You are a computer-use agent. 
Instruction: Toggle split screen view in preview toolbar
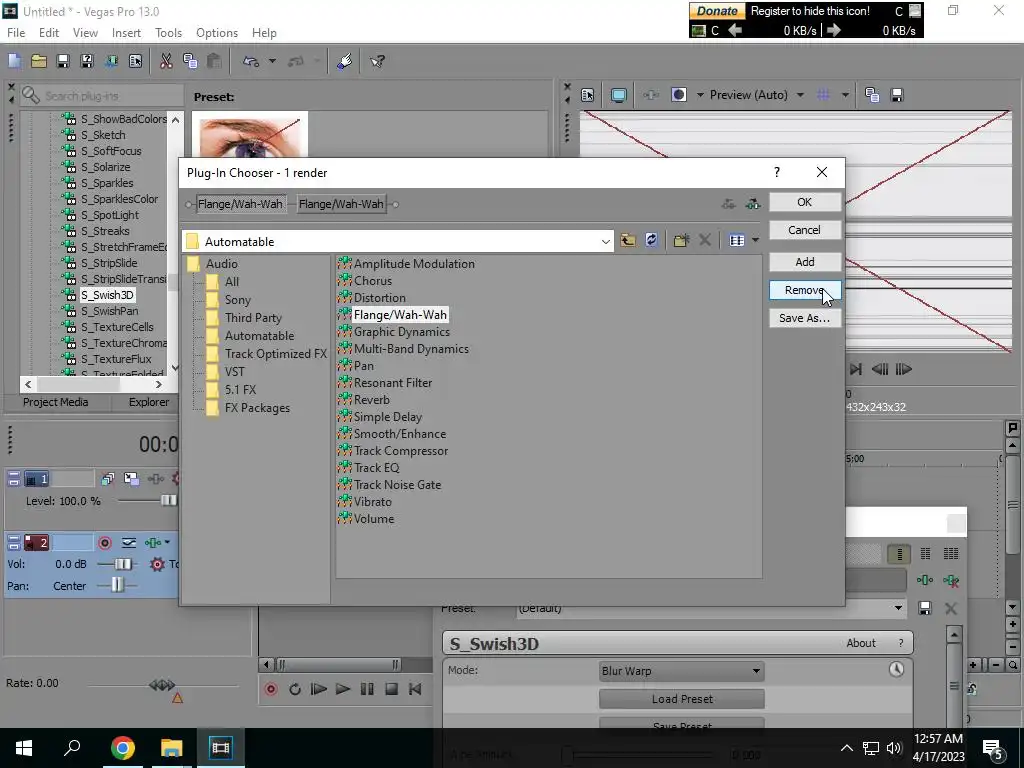[679, 95]
